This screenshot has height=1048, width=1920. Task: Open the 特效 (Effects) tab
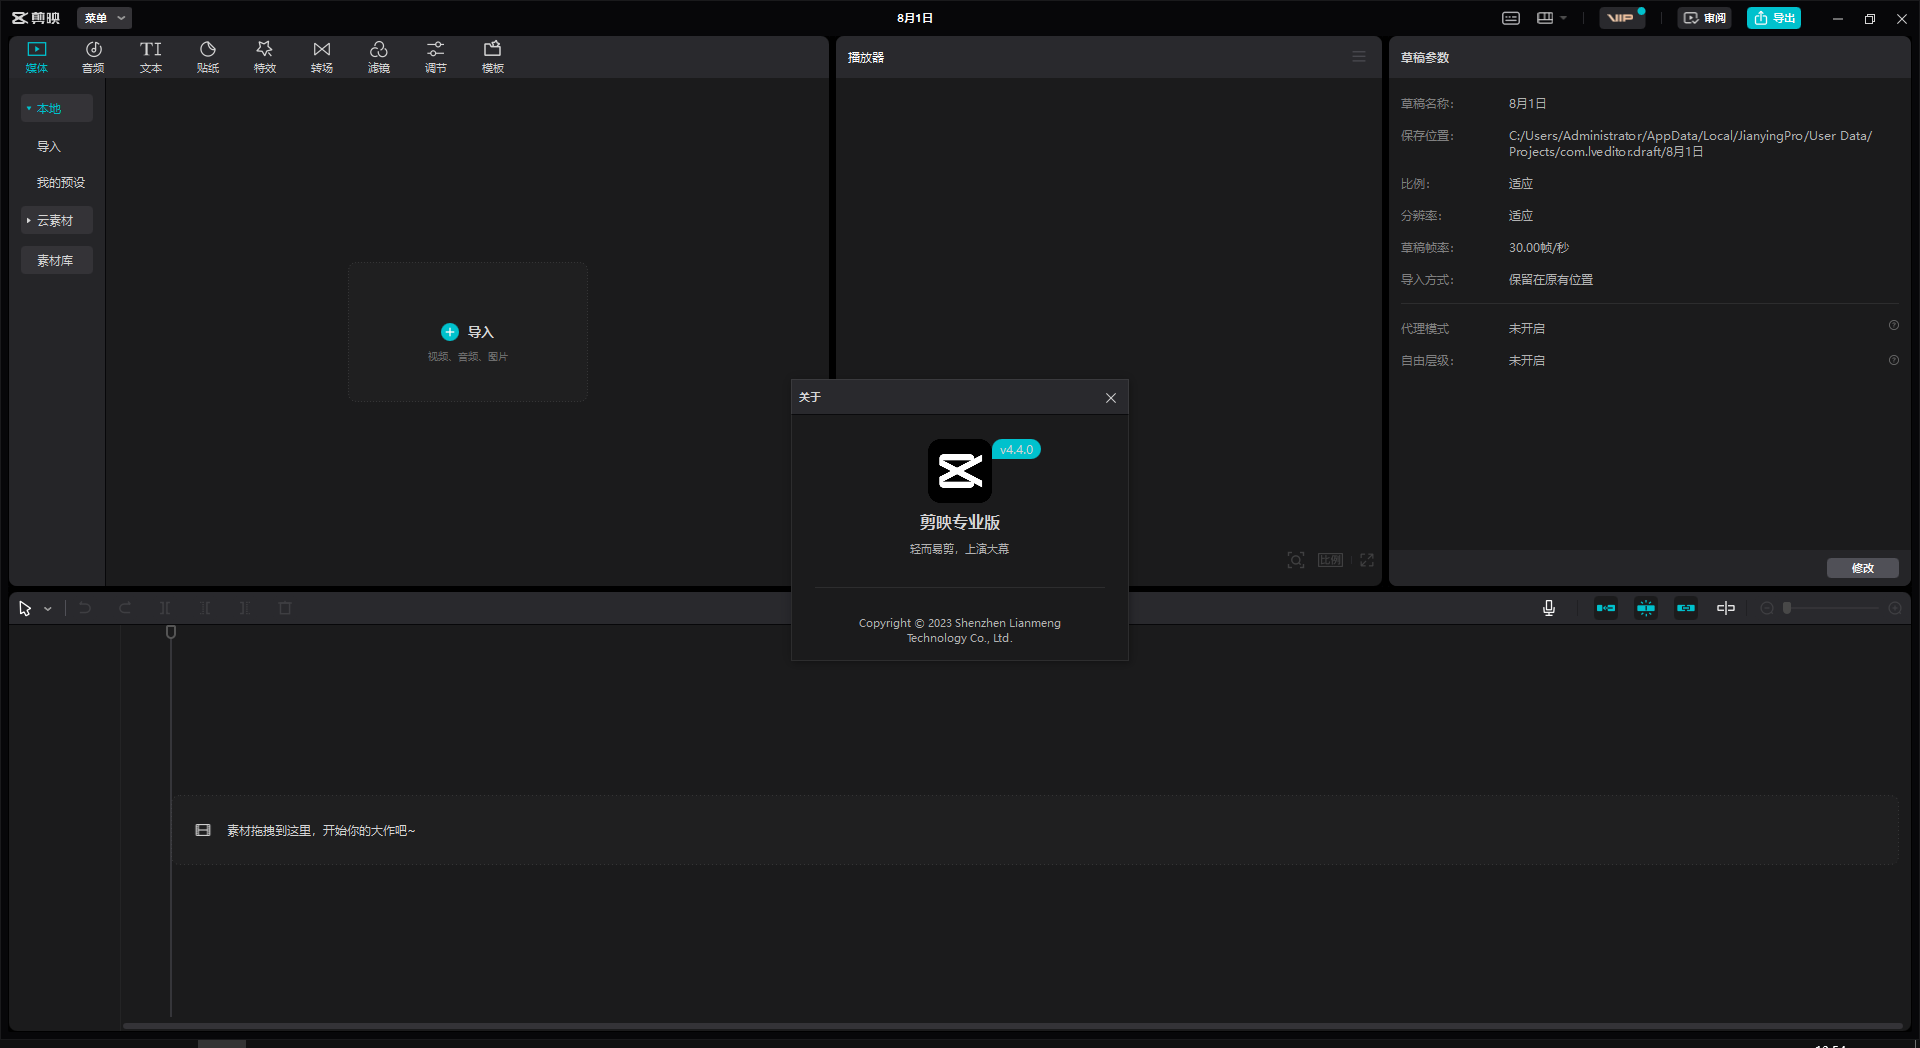tap(265, 57)
